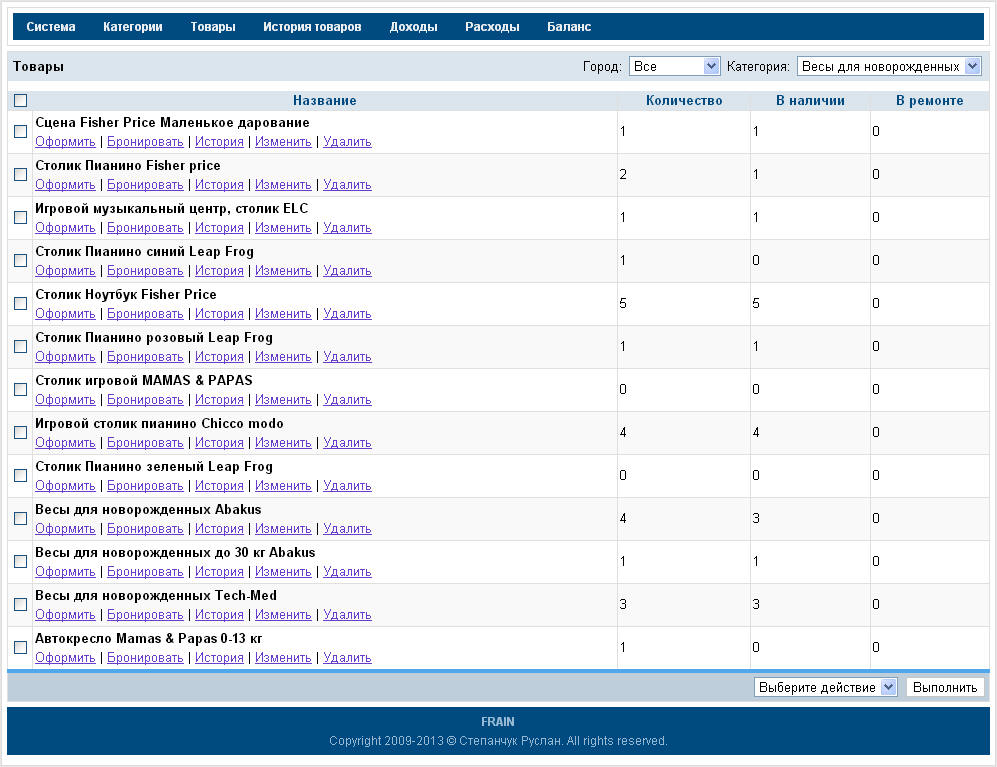Viewport: 997px width, 767px height.
Task: Click product name Столик Ноутбук Fisher Price
Action: point(126,294)
